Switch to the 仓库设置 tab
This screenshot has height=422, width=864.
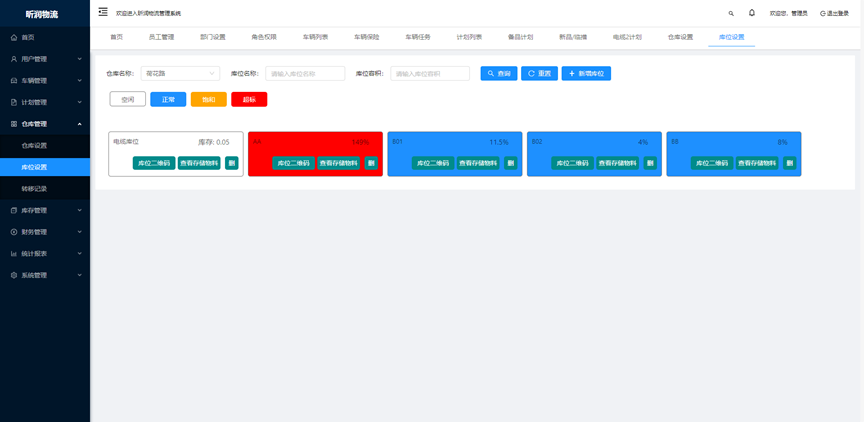click(x=680, y=37)
